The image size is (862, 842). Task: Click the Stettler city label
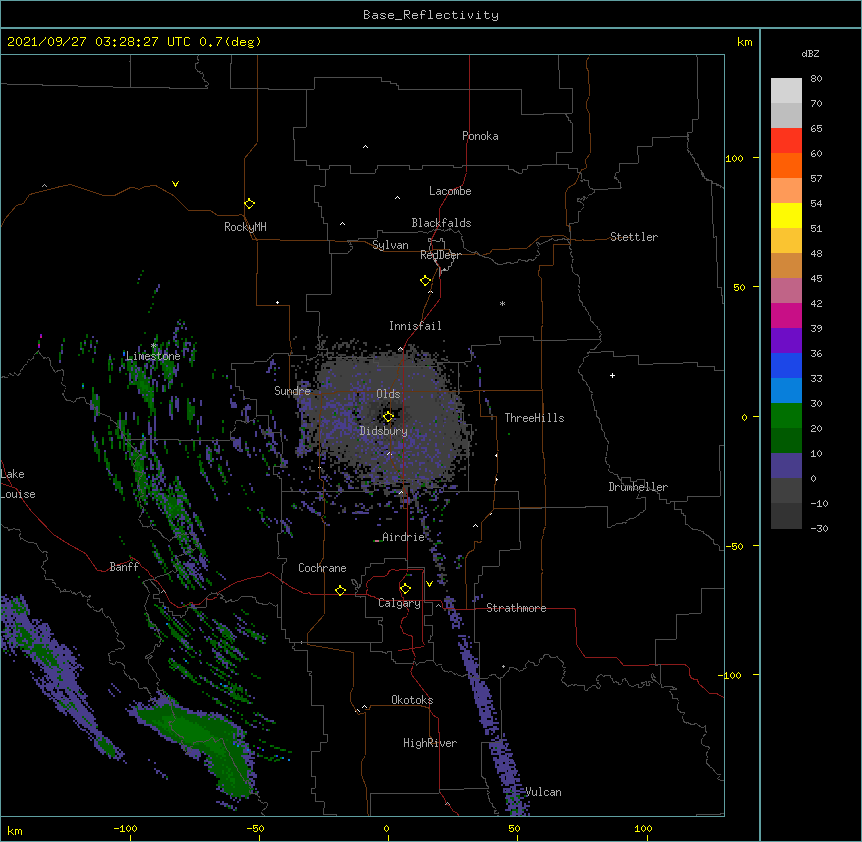pyautogui.click(x=634, y=237)
